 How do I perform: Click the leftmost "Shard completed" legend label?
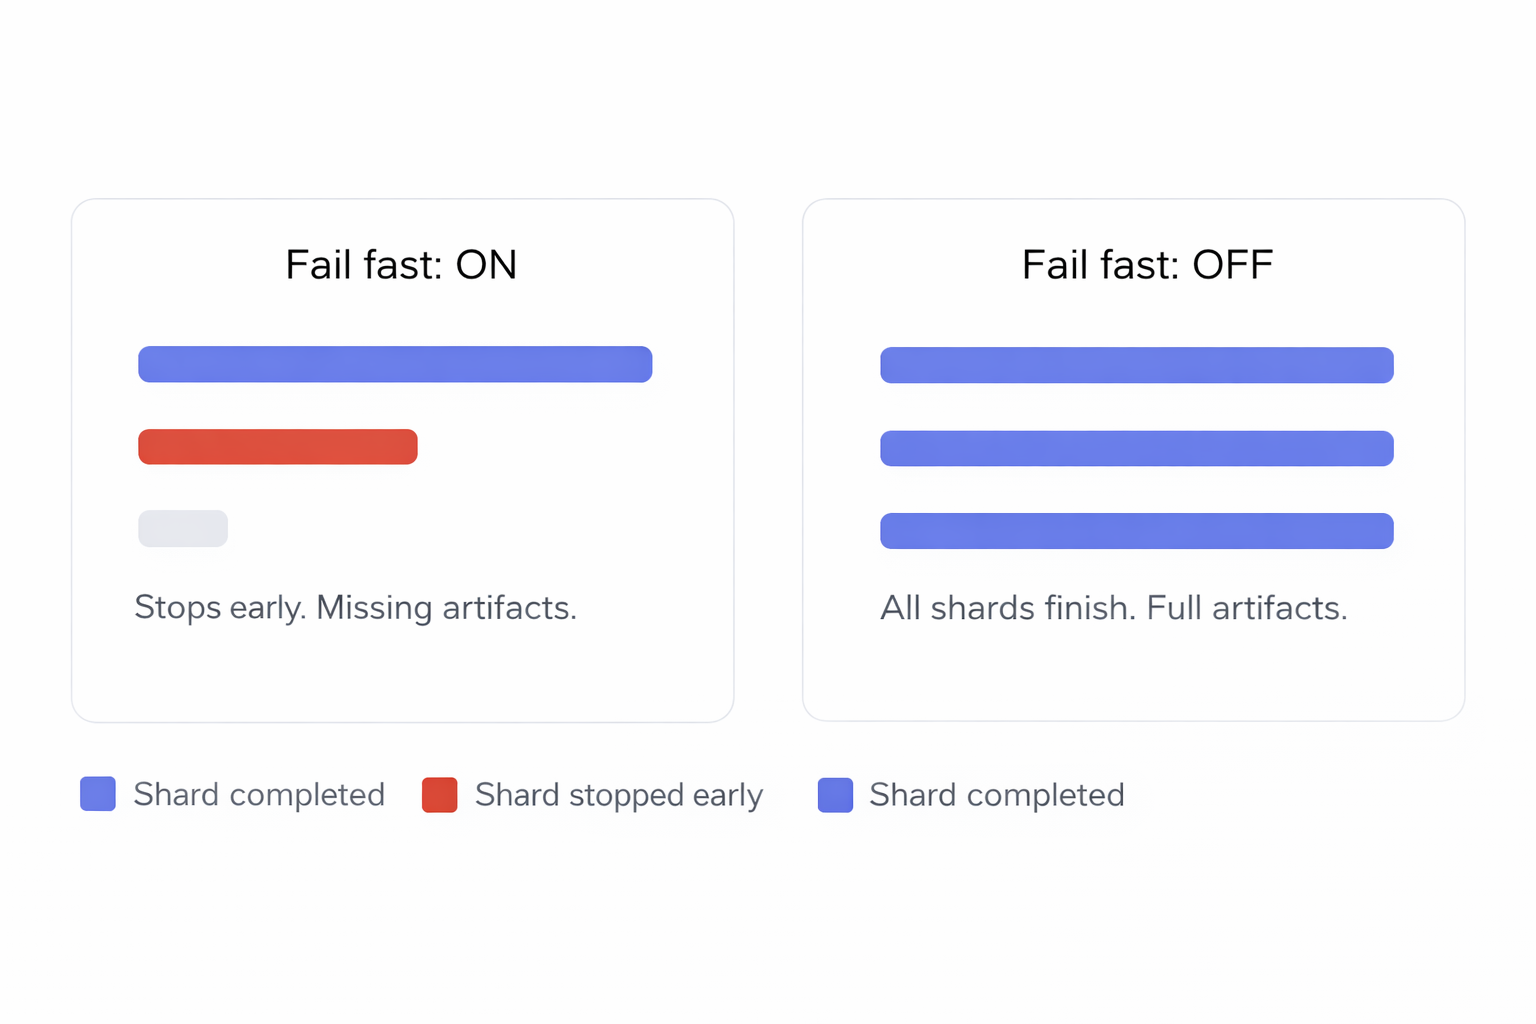coord(259,795)
